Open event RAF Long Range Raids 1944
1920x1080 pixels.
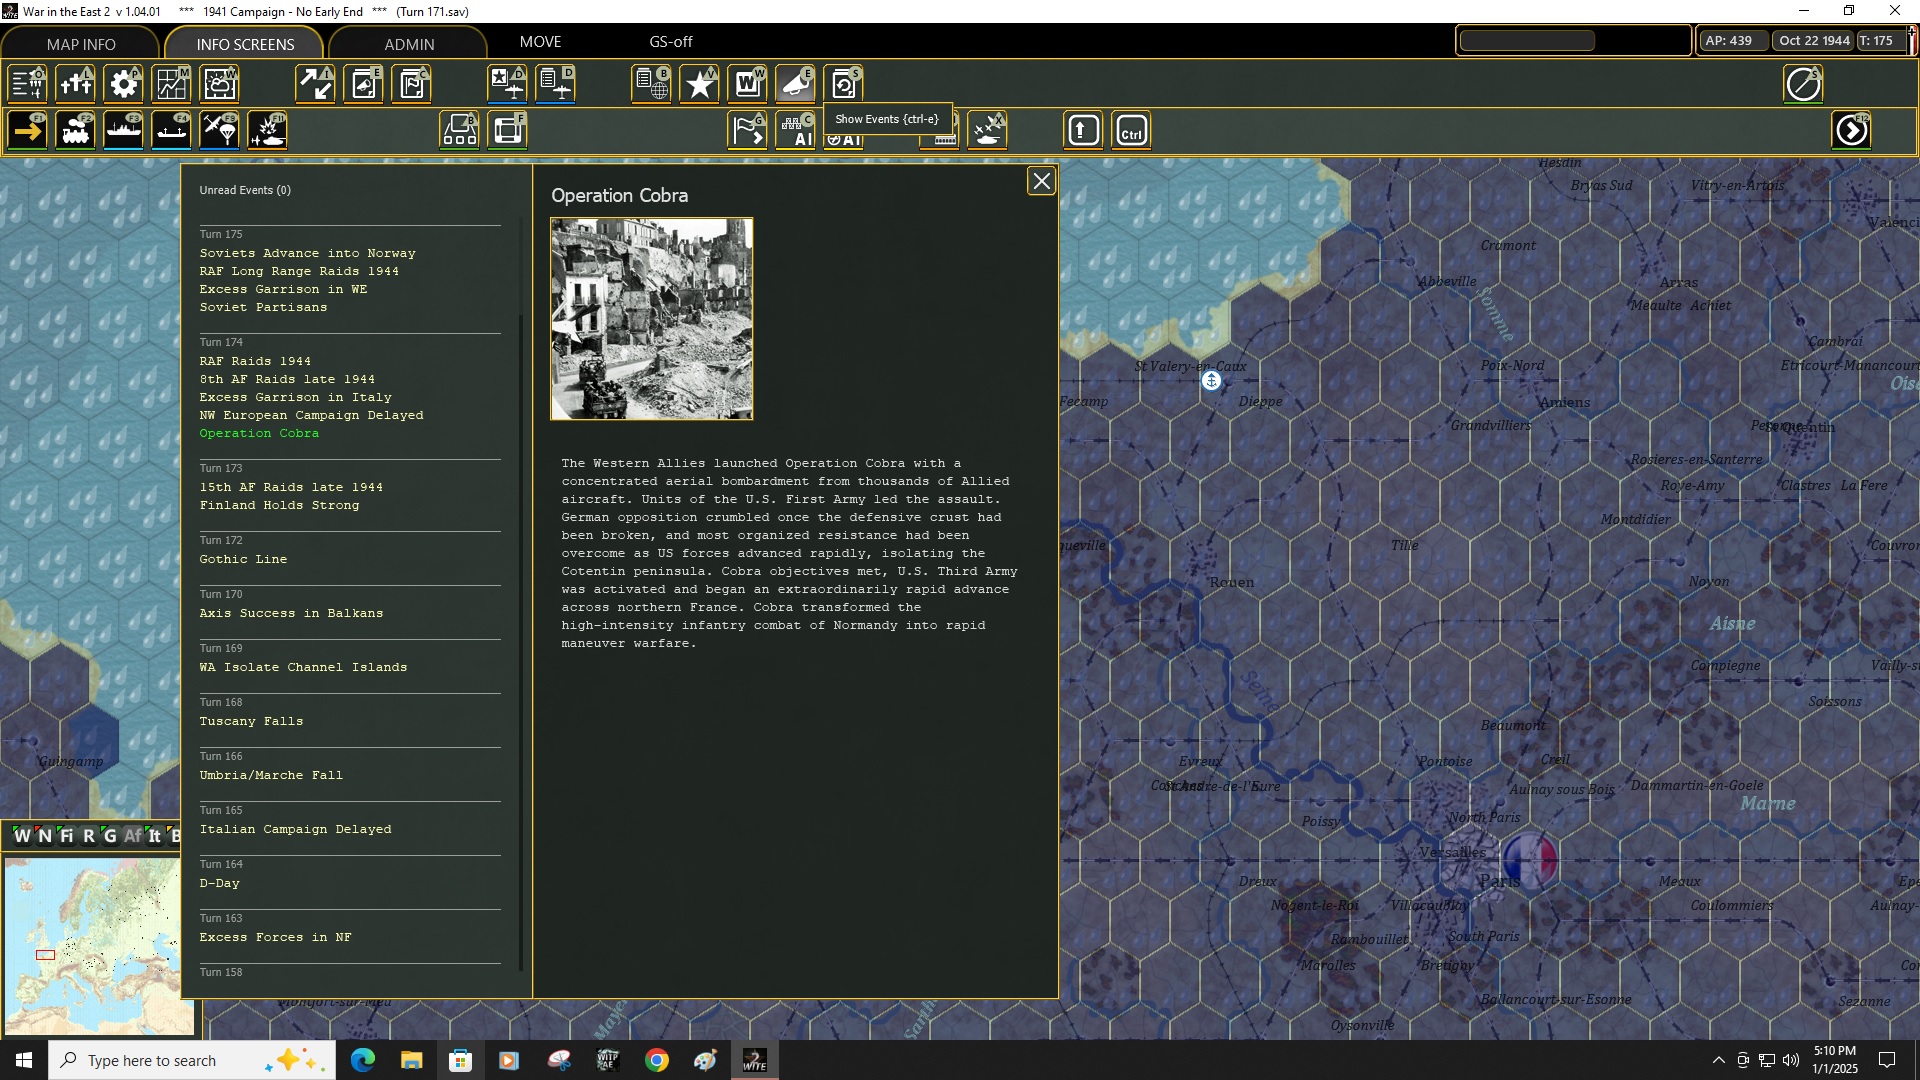point(299,271)
